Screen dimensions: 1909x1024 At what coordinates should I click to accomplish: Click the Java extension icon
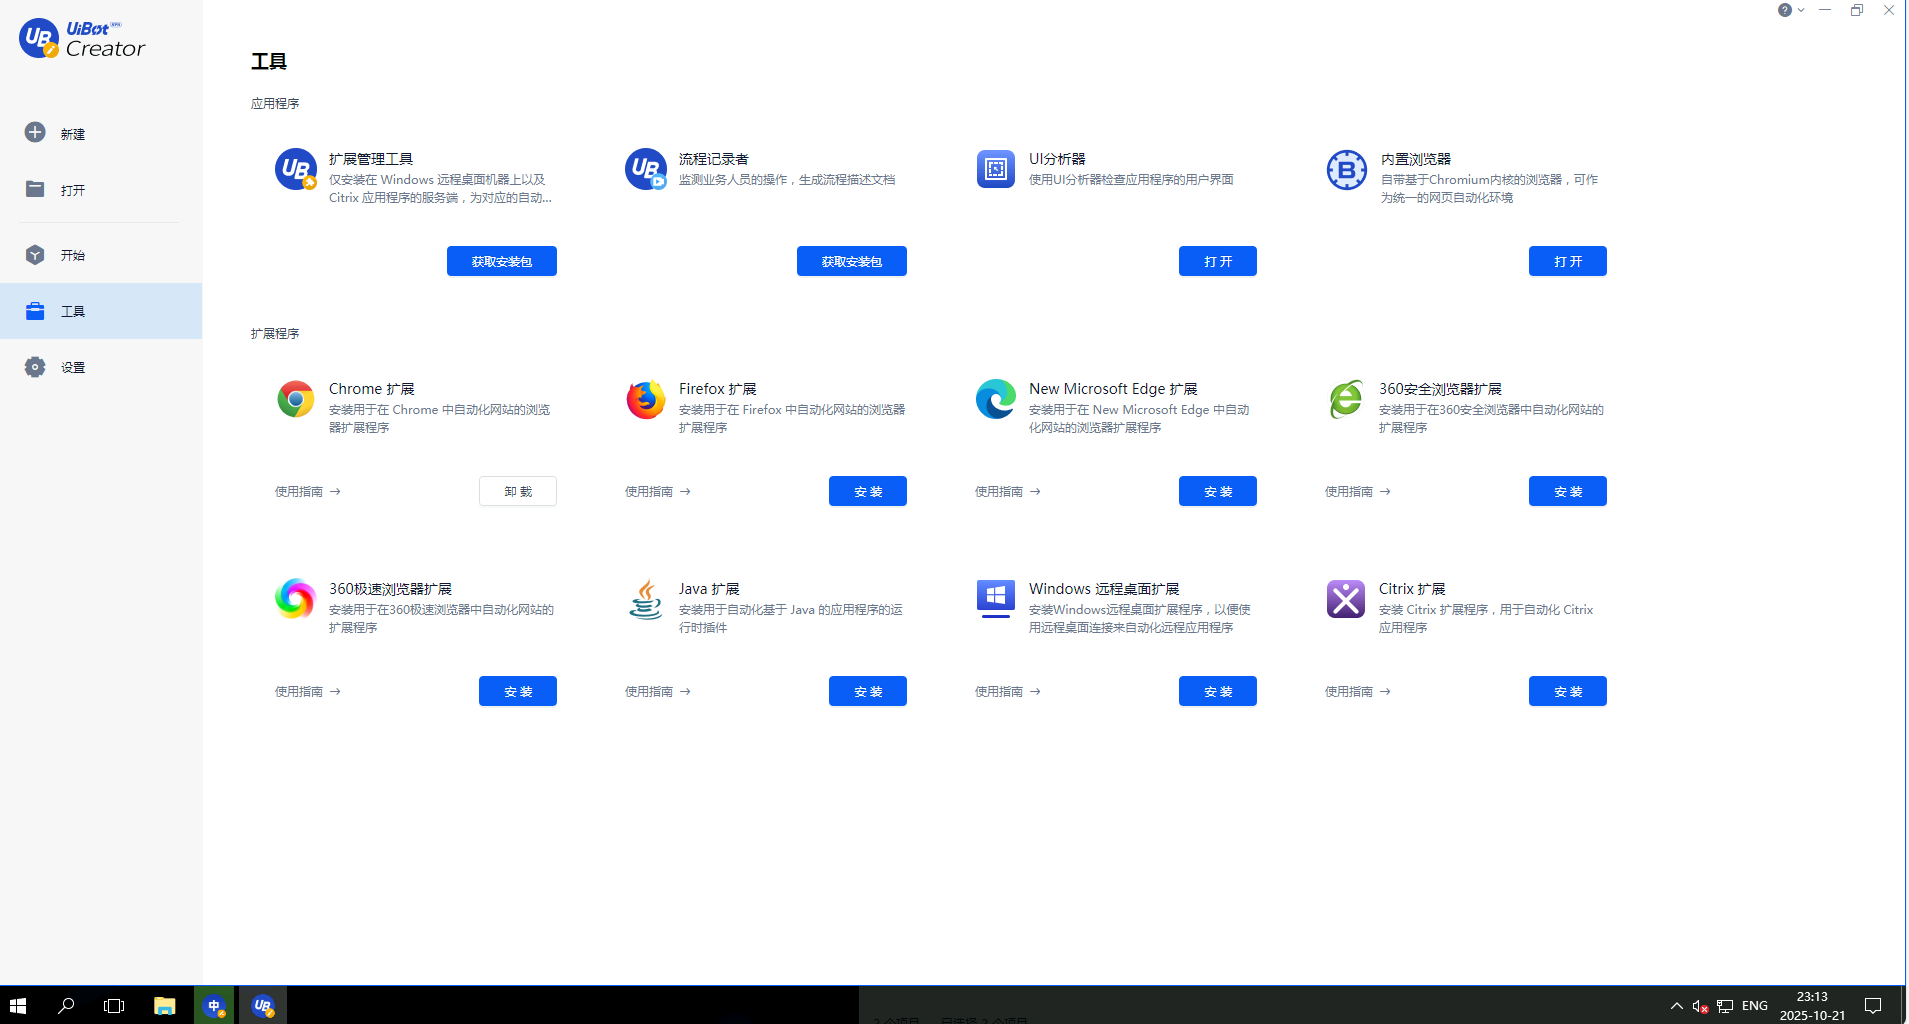645,599
